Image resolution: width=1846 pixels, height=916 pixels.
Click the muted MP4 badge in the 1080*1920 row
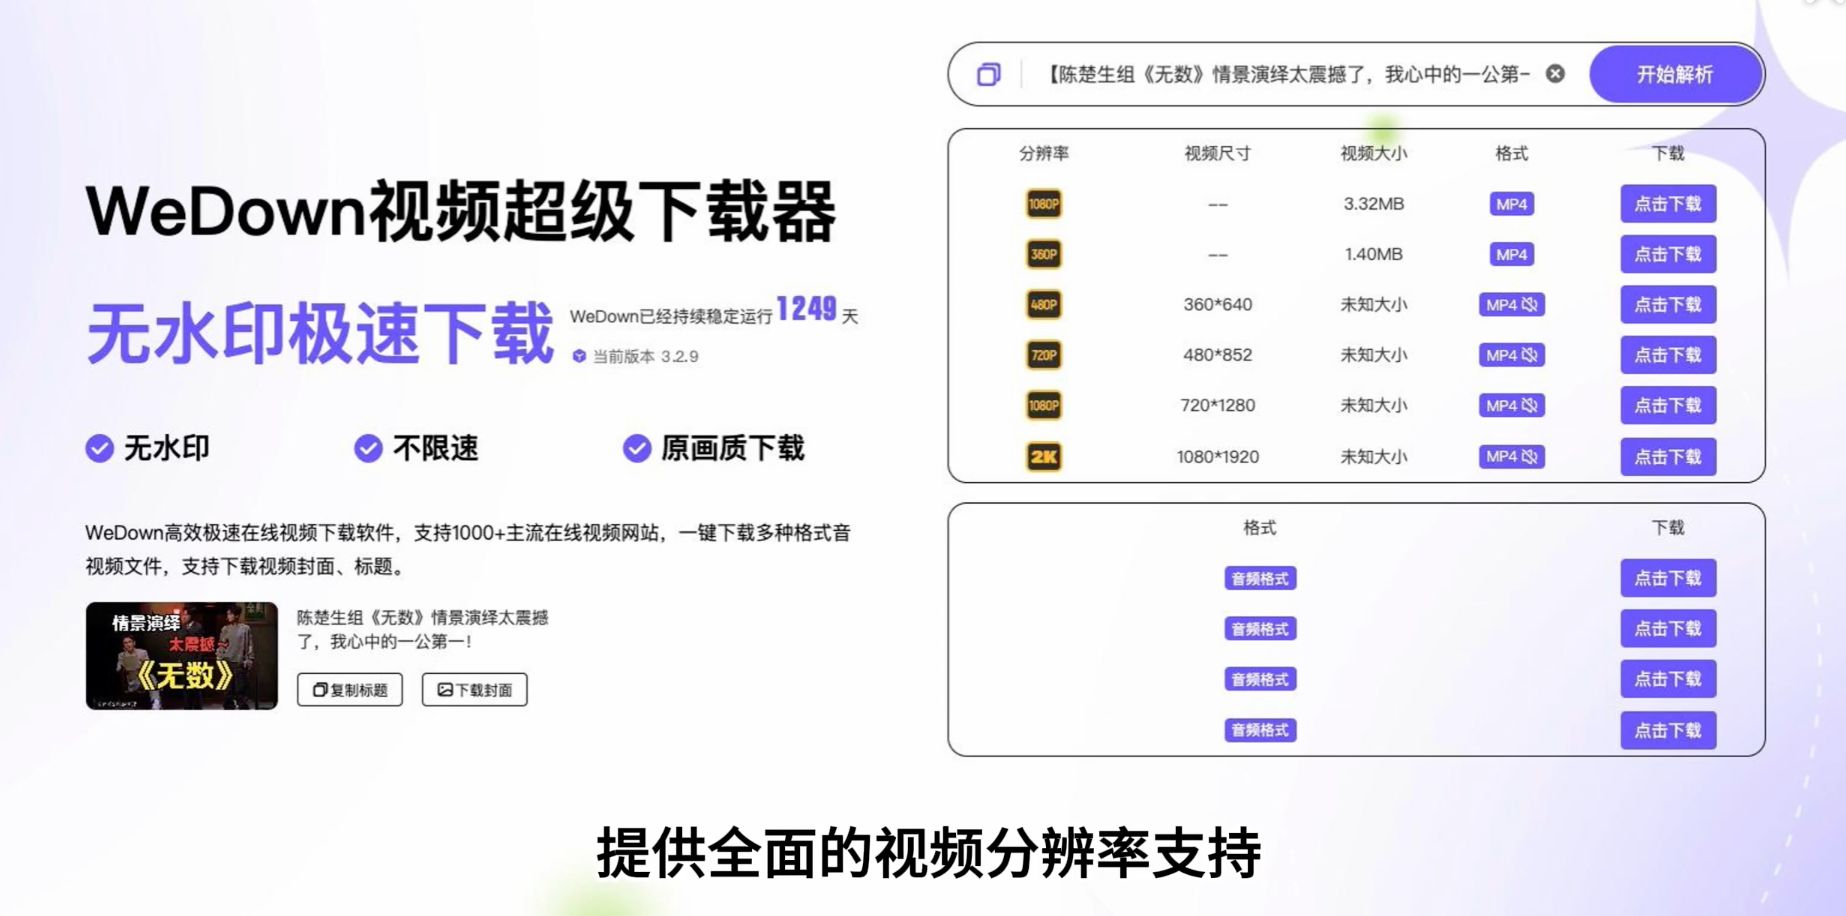[1511, 457]
